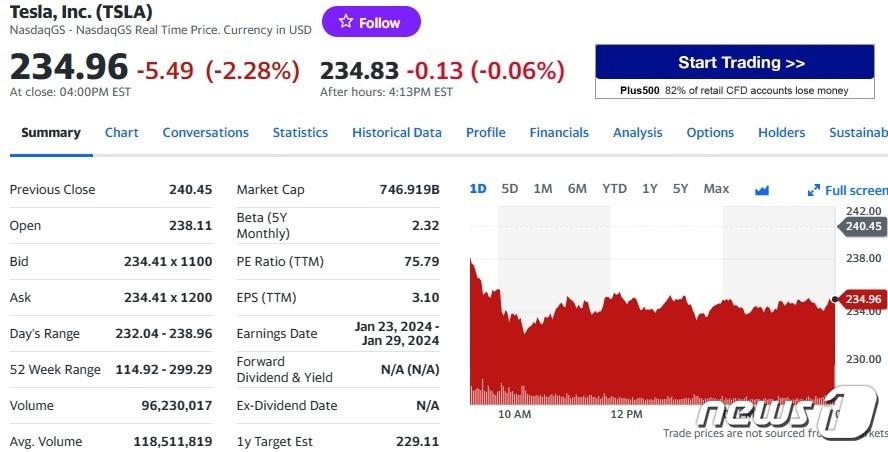888x452 pixels.
Task: Click the 234.96 current price marker on chart
Action: tap(862, 299)
